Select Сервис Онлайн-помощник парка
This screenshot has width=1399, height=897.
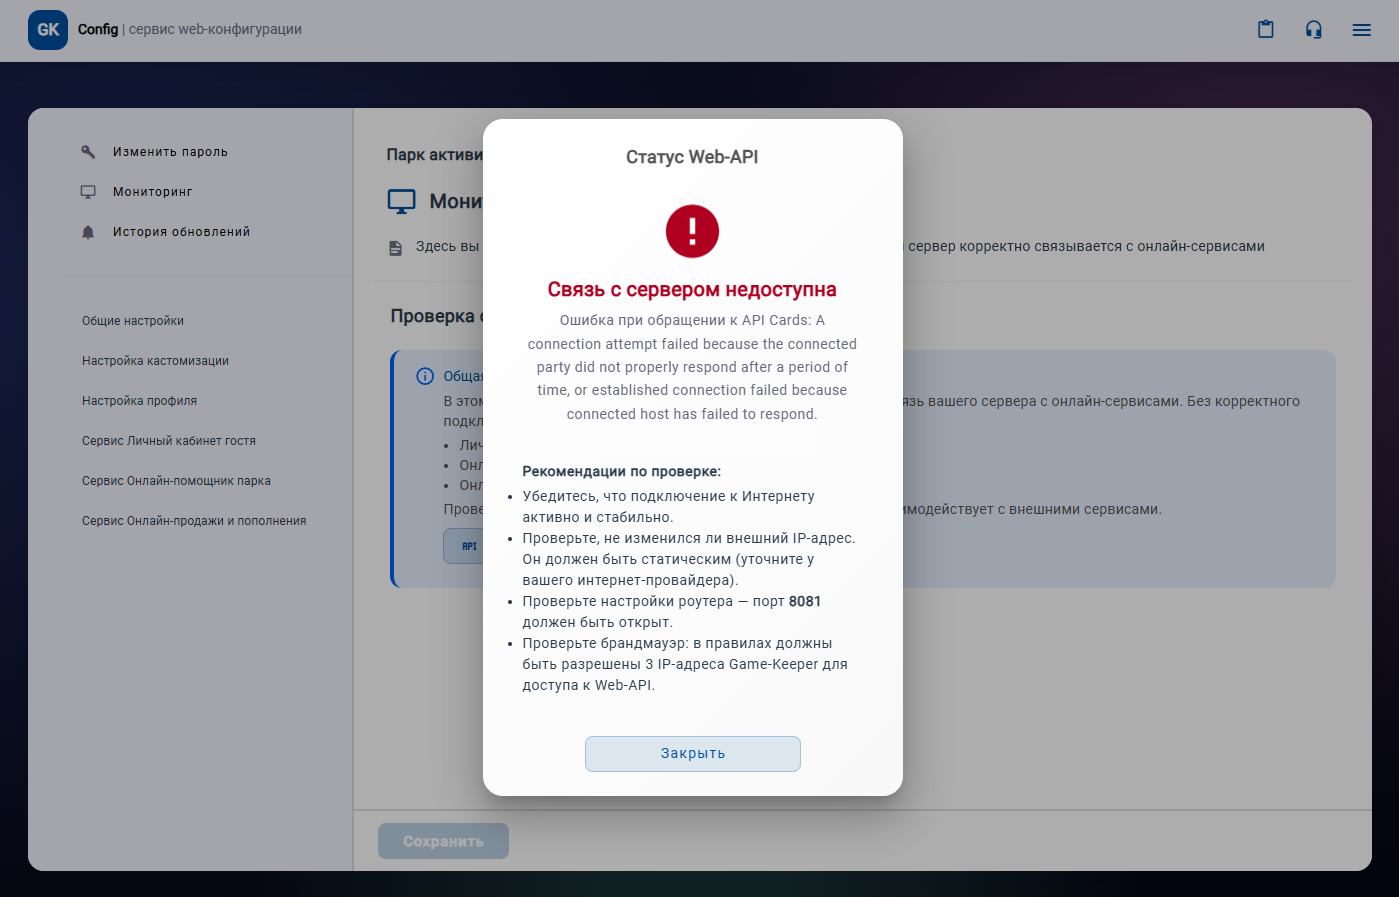click(176, 481)
